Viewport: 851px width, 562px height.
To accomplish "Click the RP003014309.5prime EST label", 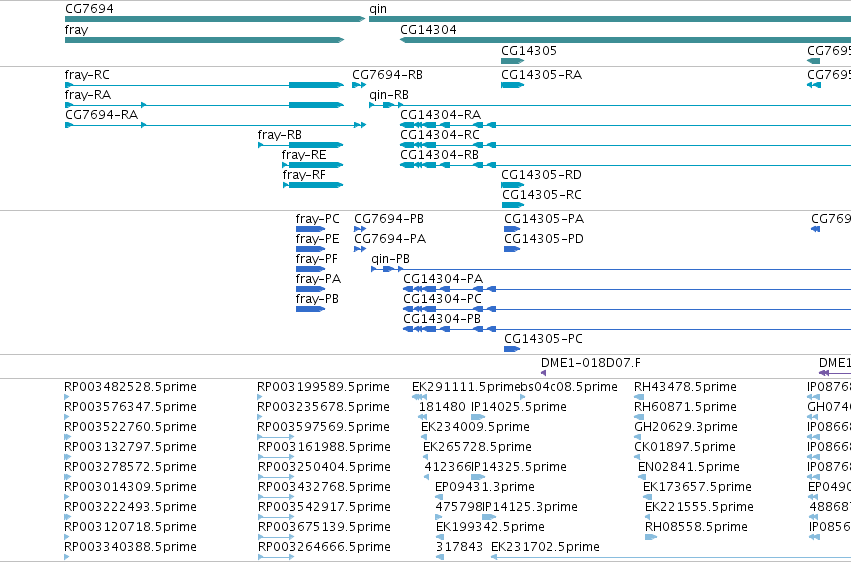I will pyautogui.click(x=130, y=488).
